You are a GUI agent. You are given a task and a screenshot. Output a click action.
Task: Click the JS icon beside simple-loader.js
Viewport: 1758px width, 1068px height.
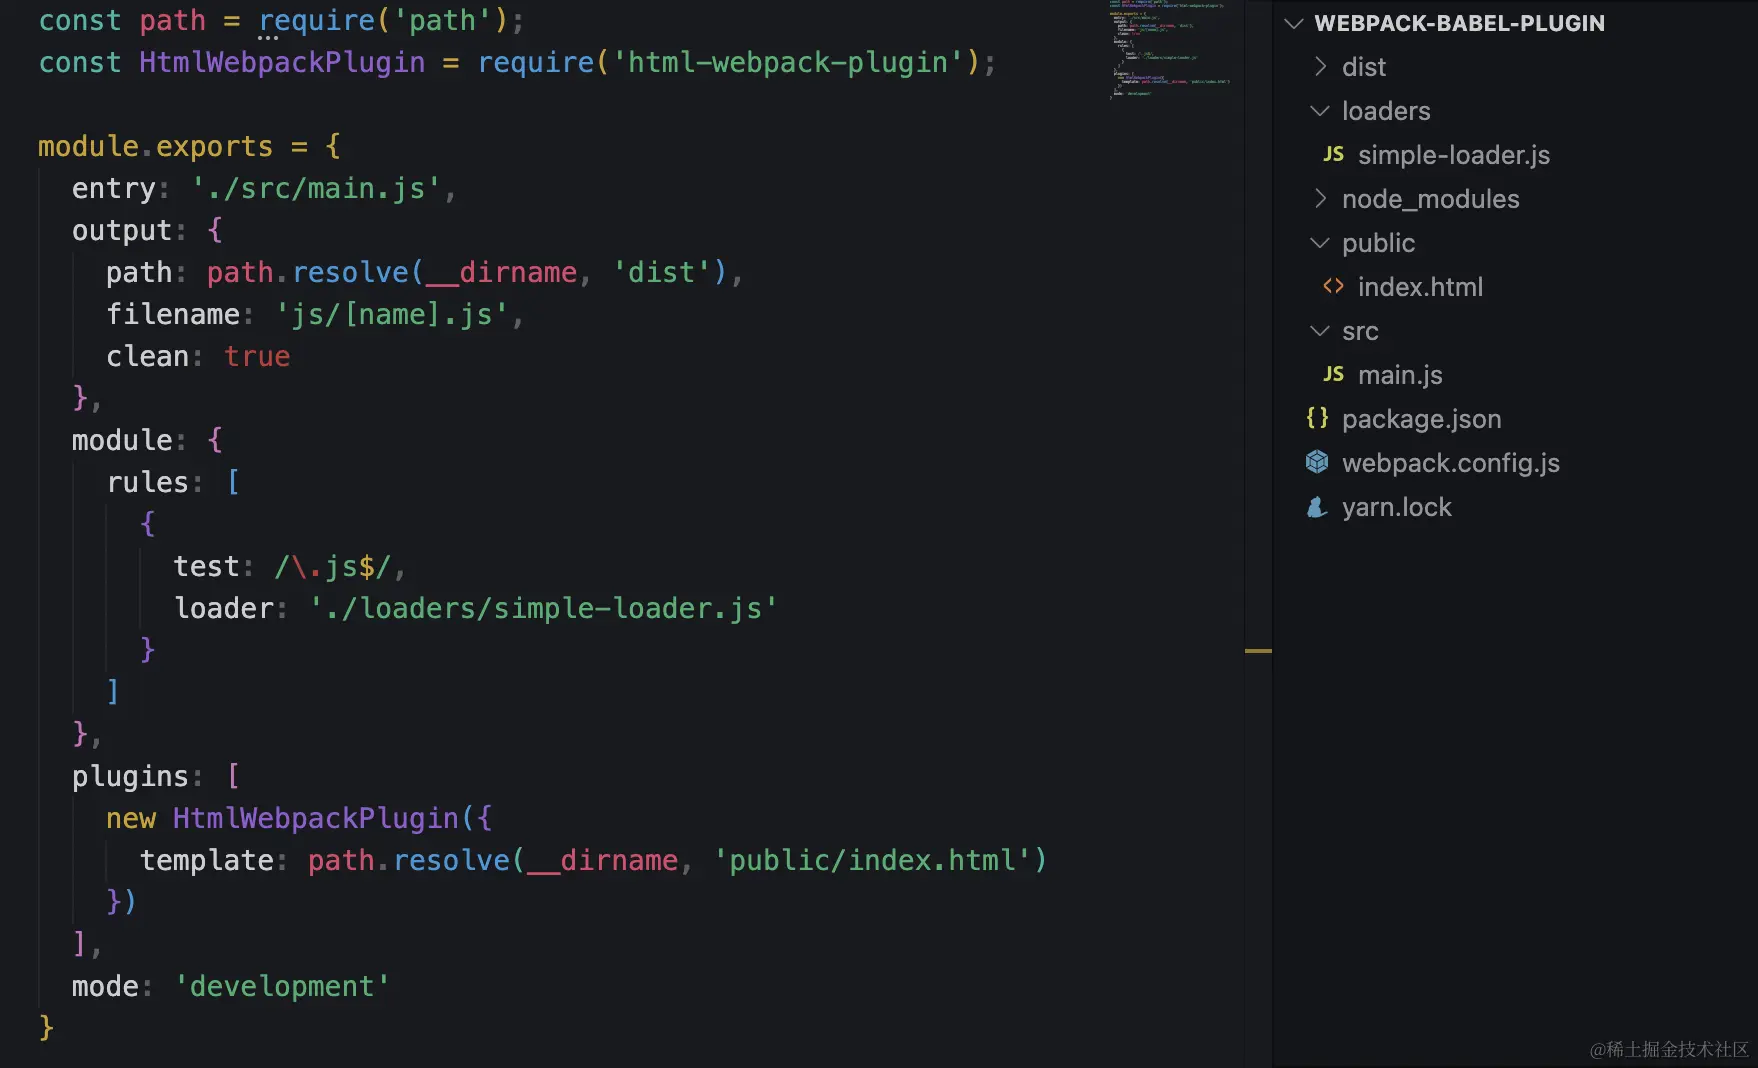pos(1333,154)
